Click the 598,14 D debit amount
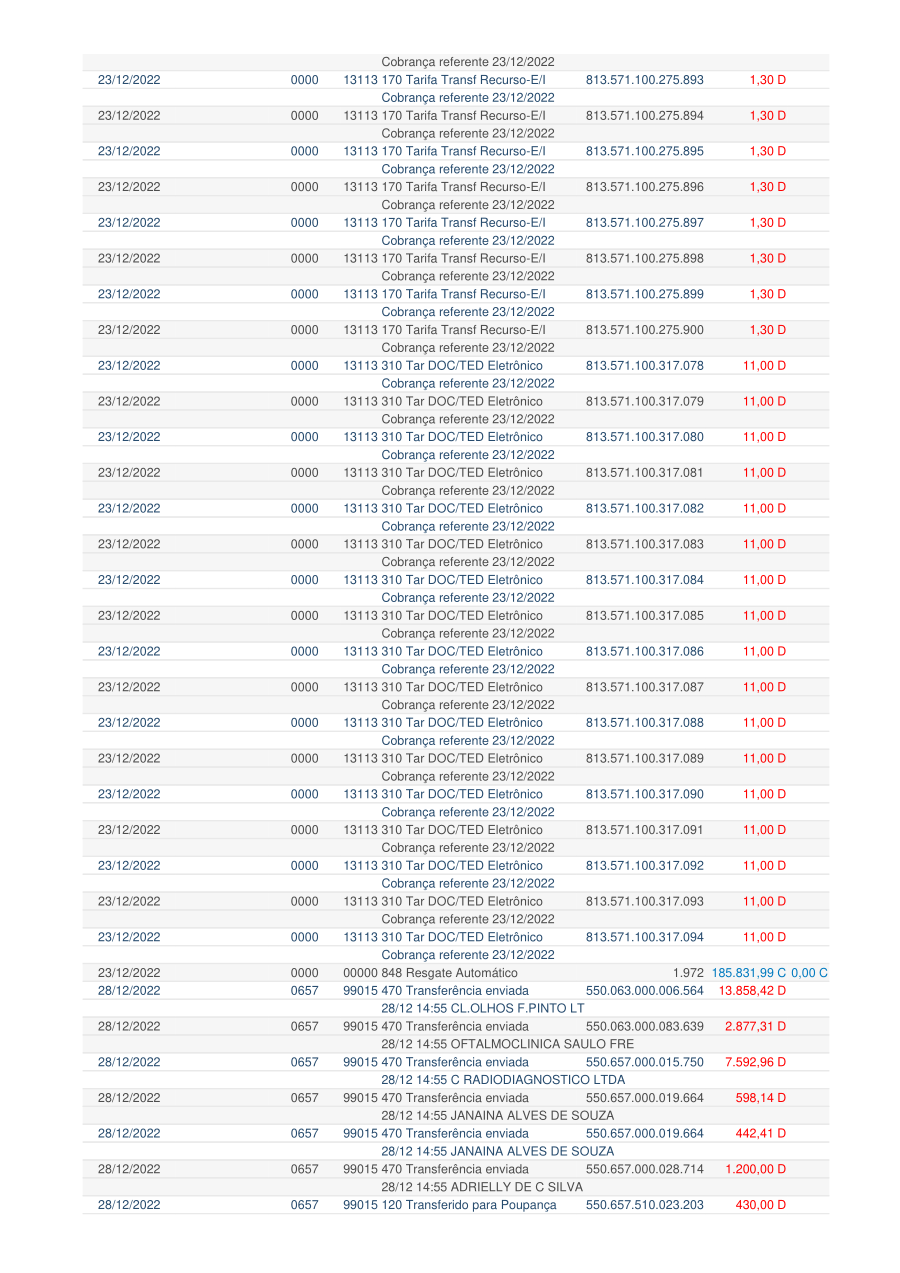Screen dimensions: 900x1273 point(760,1098)
